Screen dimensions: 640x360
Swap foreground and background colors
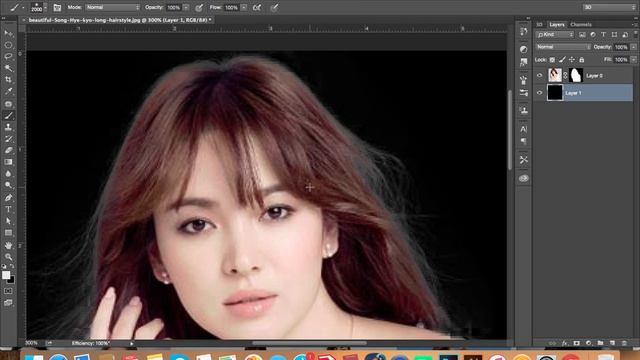pyautogui.click(x=12, y=267)
